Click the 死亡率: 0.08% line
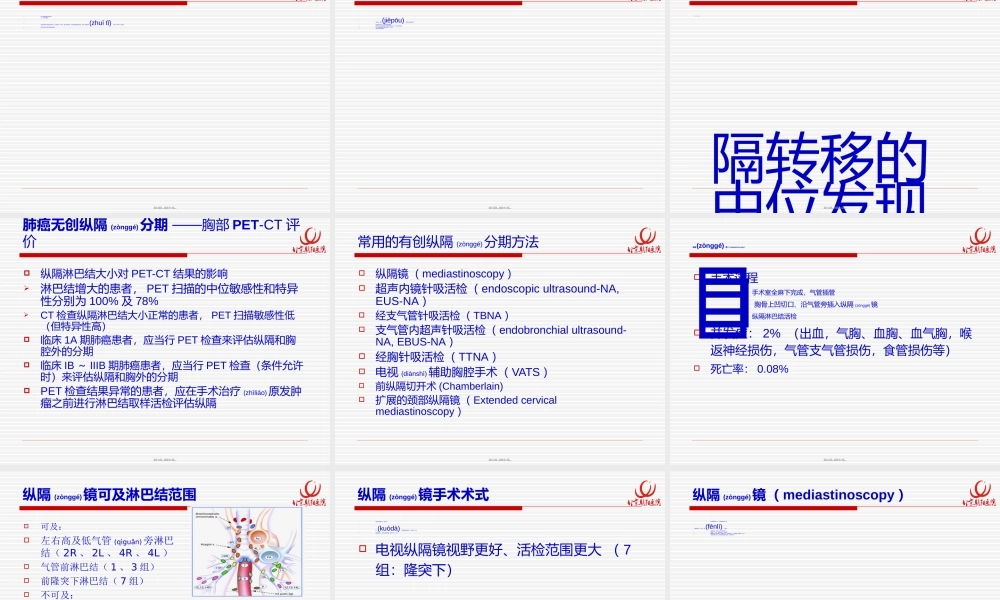Screen dimensions: 1000x600 [749, 369]
